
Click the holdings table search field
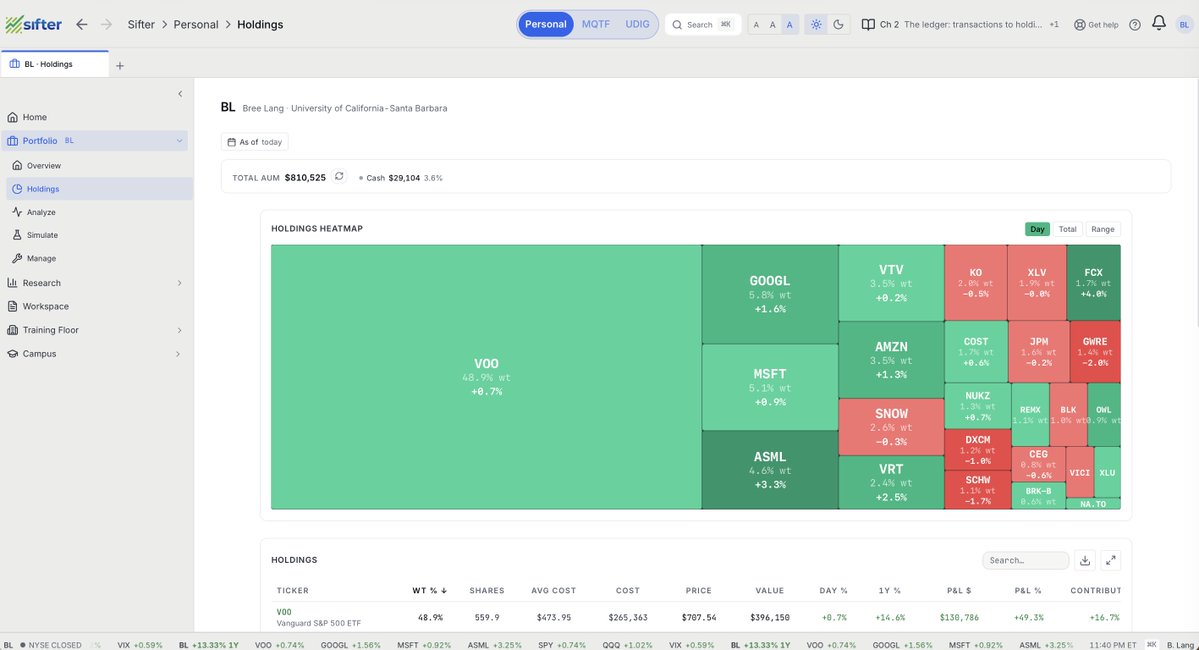click(1025, 561)
